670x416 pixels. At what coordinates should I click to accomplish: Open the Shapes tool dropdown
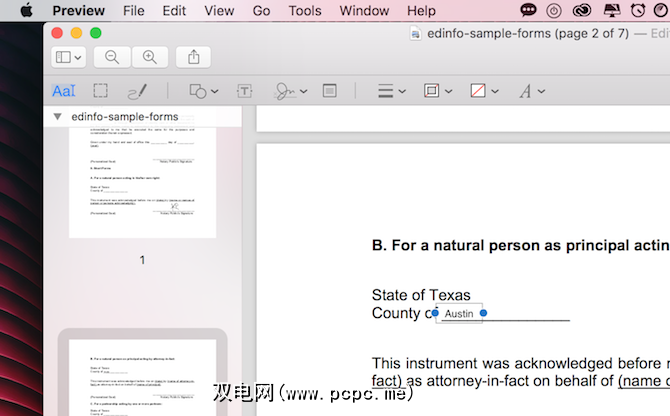204,91
